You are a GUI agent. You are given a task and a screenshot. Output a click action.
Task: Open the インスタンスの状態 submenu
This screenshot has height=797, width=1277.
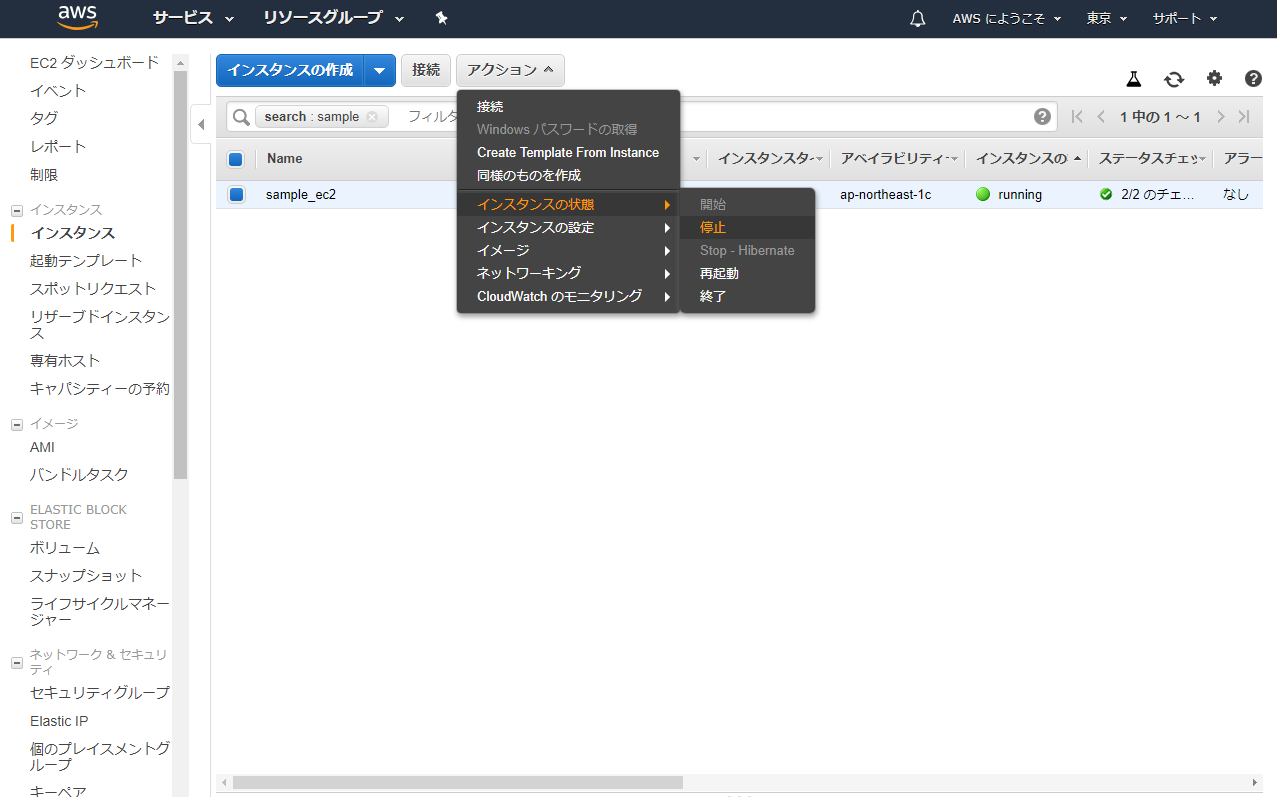568,204
